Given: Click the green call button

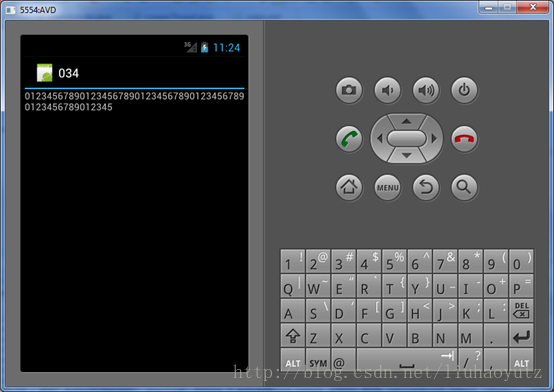Looking at the screenshot, I should click(349, 139).
